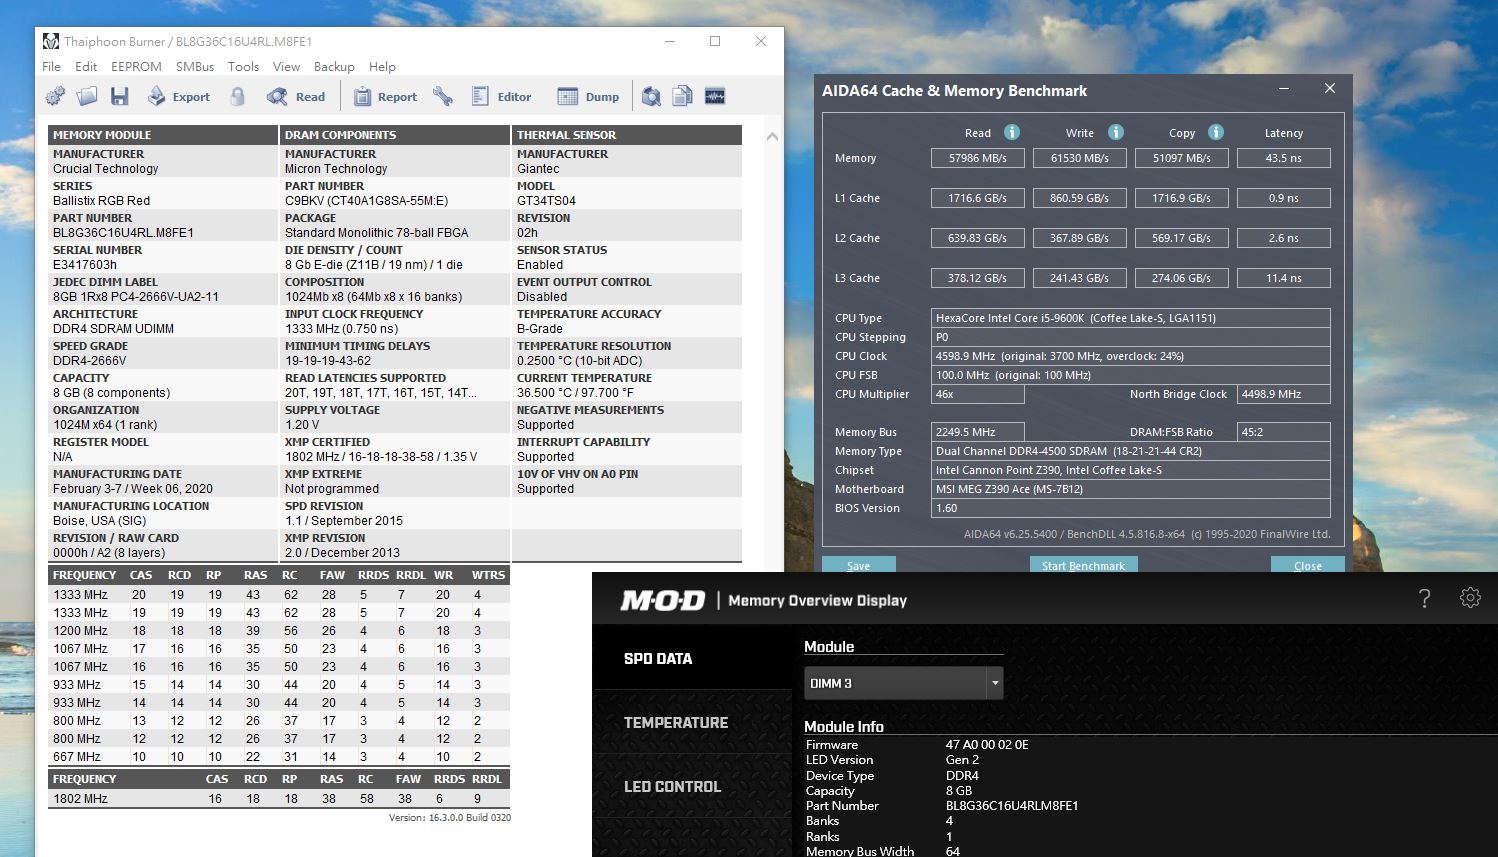Open the Backup menu
Viewport: 1498px width, 857px height.
(x=334, y=67)
